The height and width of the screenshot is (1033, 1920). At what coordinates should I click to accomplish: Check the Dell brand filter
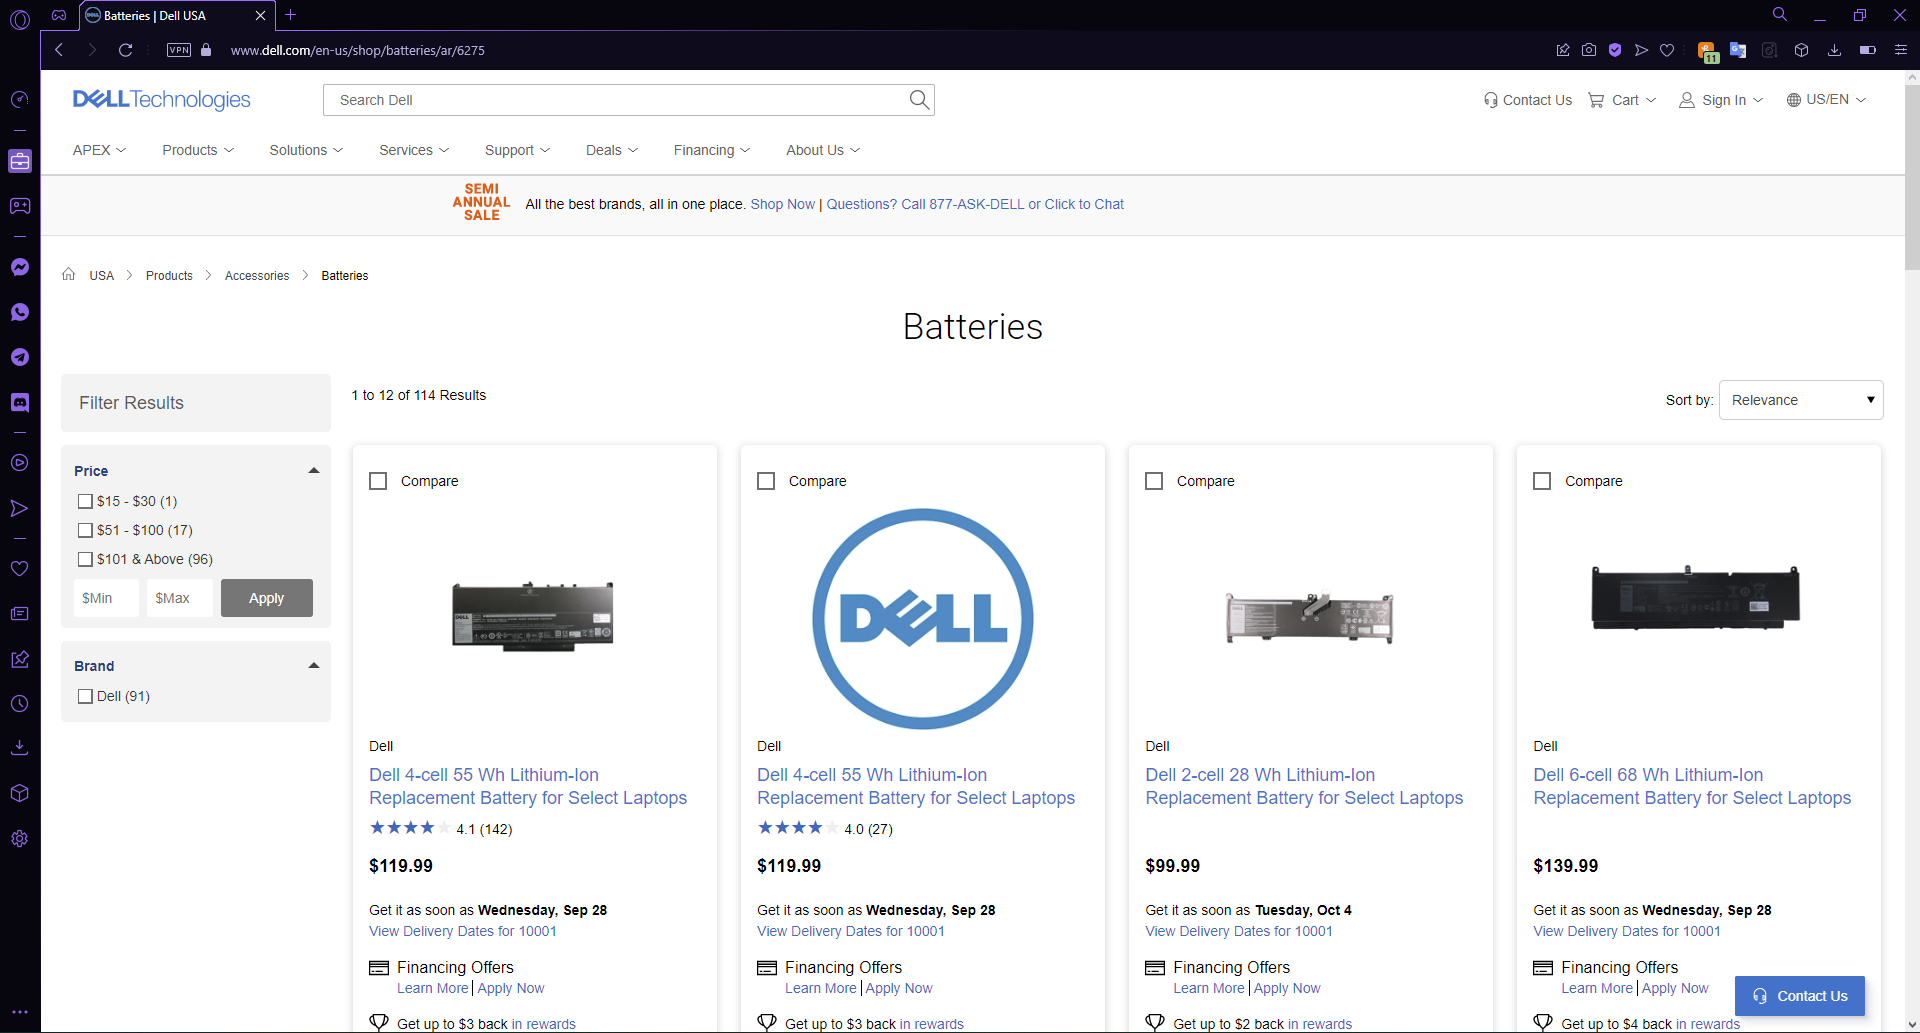tap(85, 696)
